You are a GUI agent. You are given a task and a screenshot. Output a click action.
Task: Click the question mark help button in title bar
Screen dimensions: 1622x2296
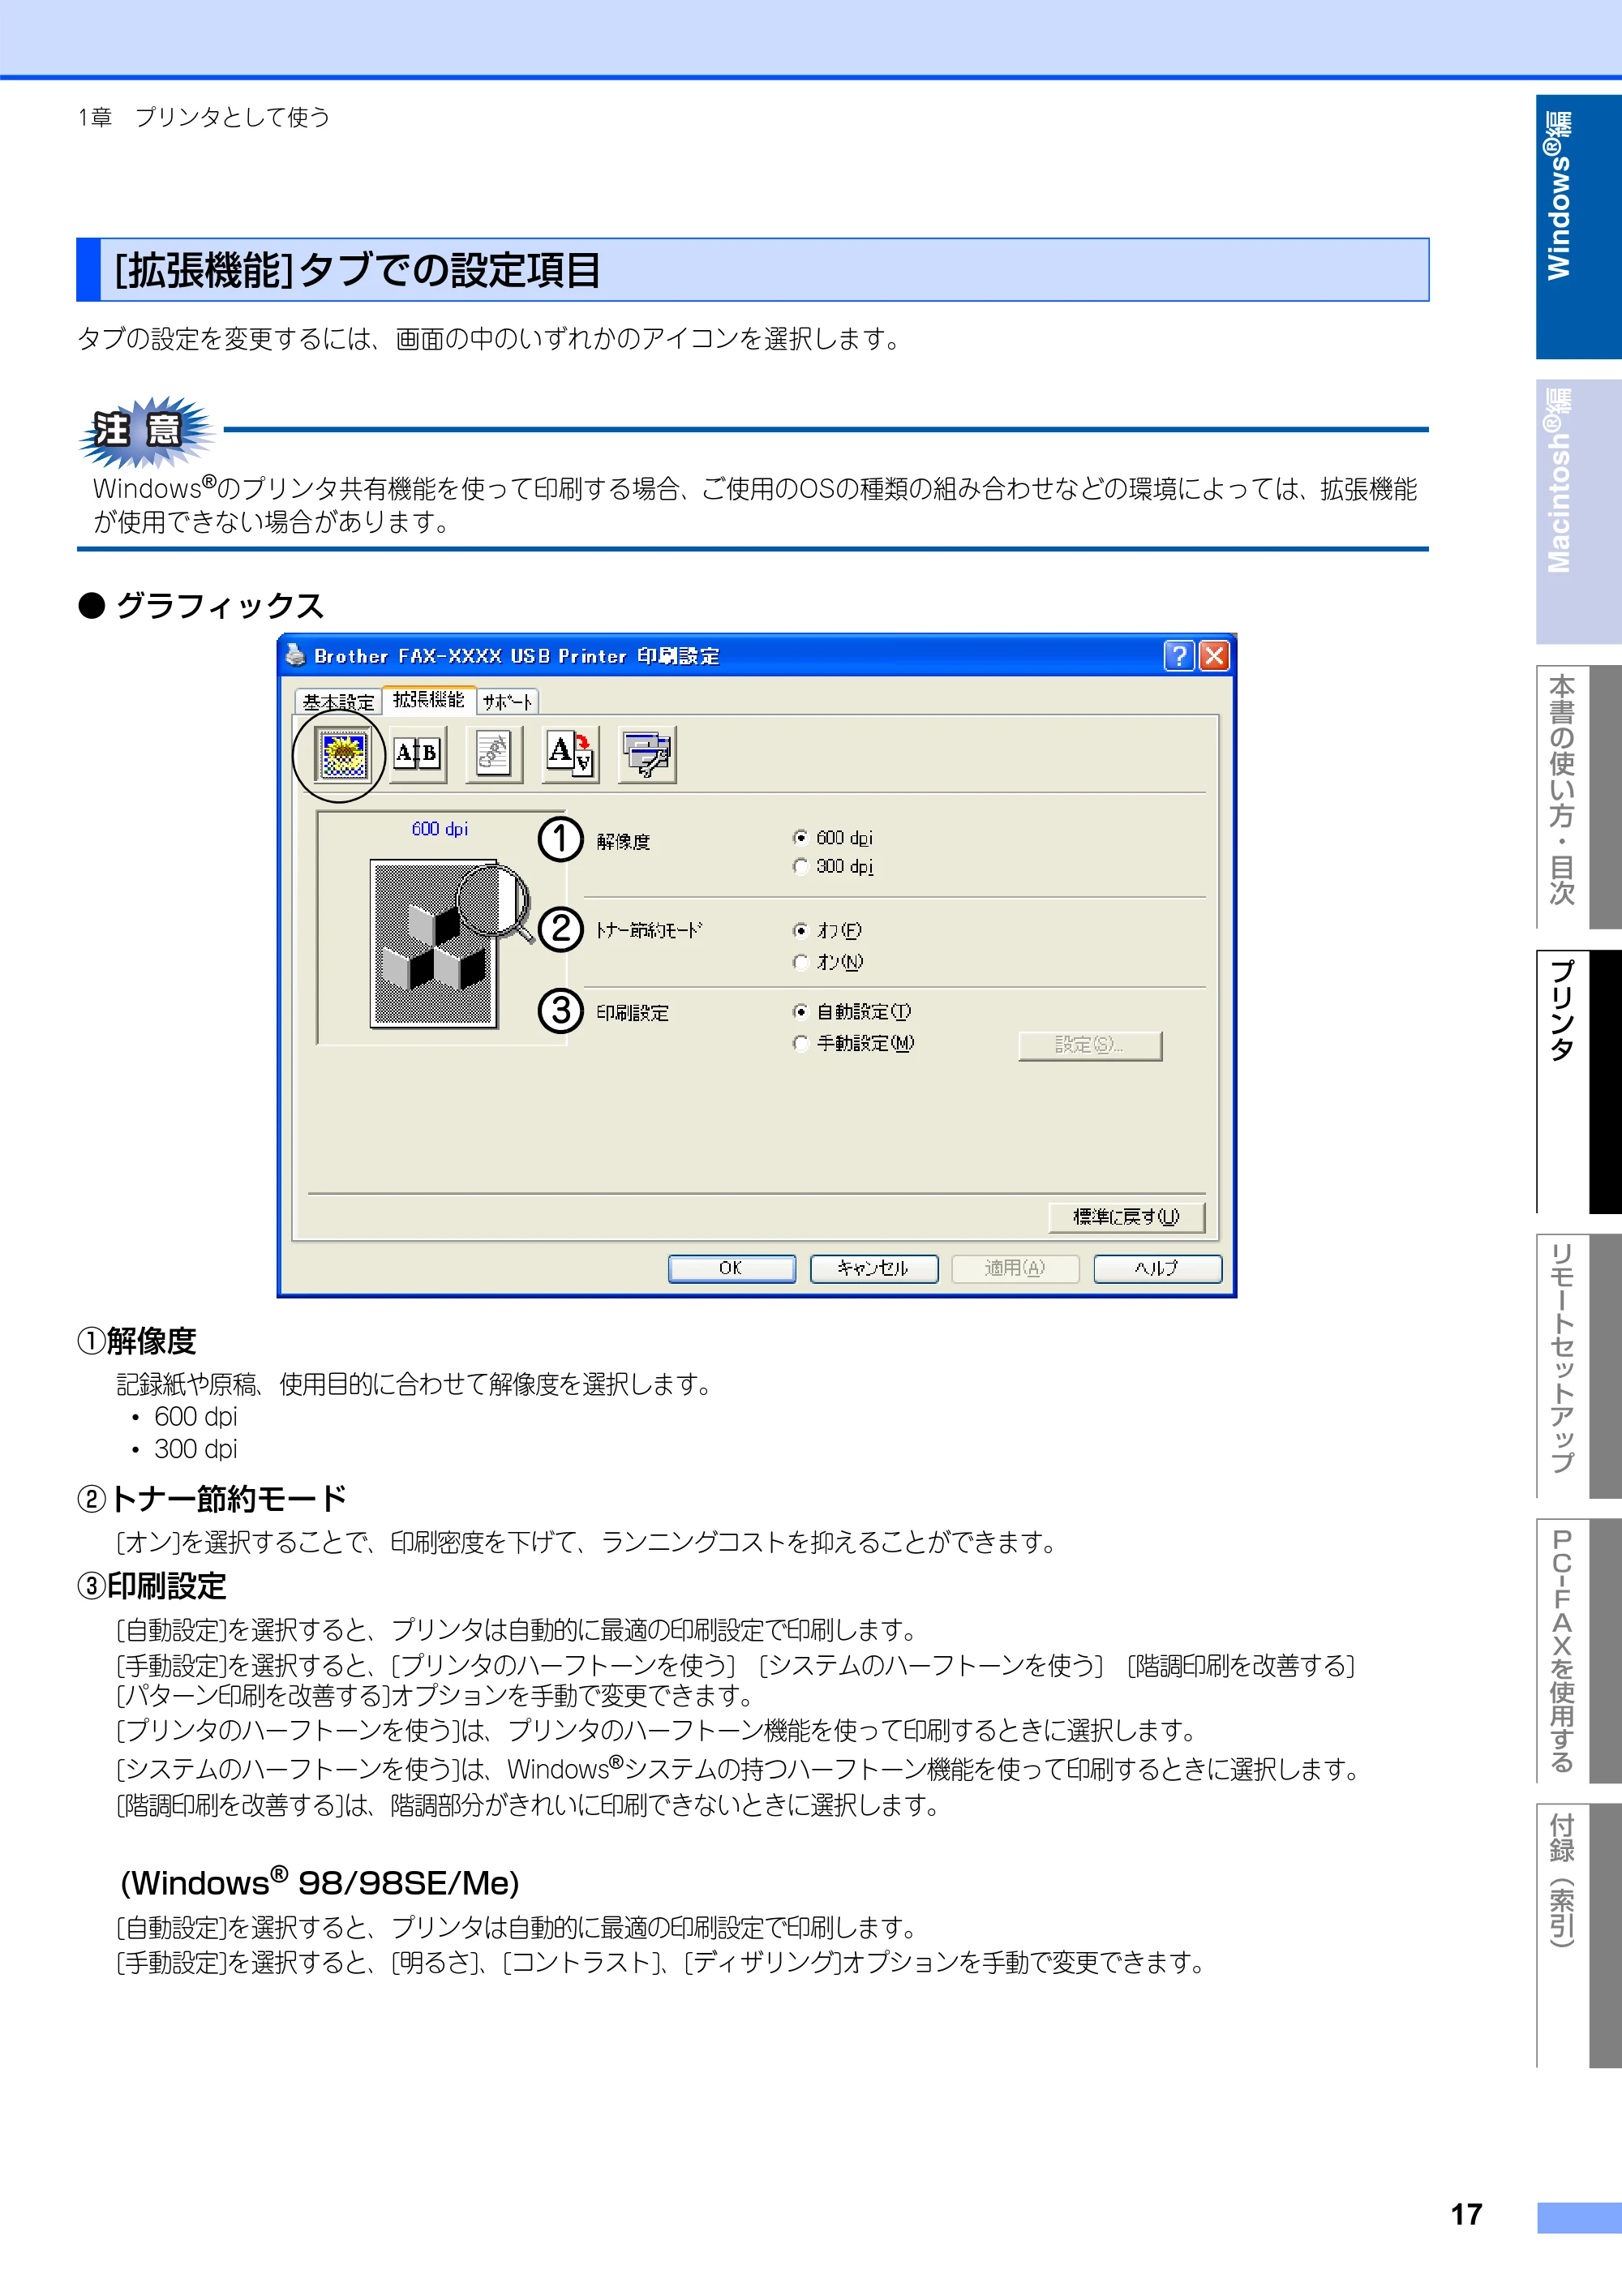(x=1179, y=656)
